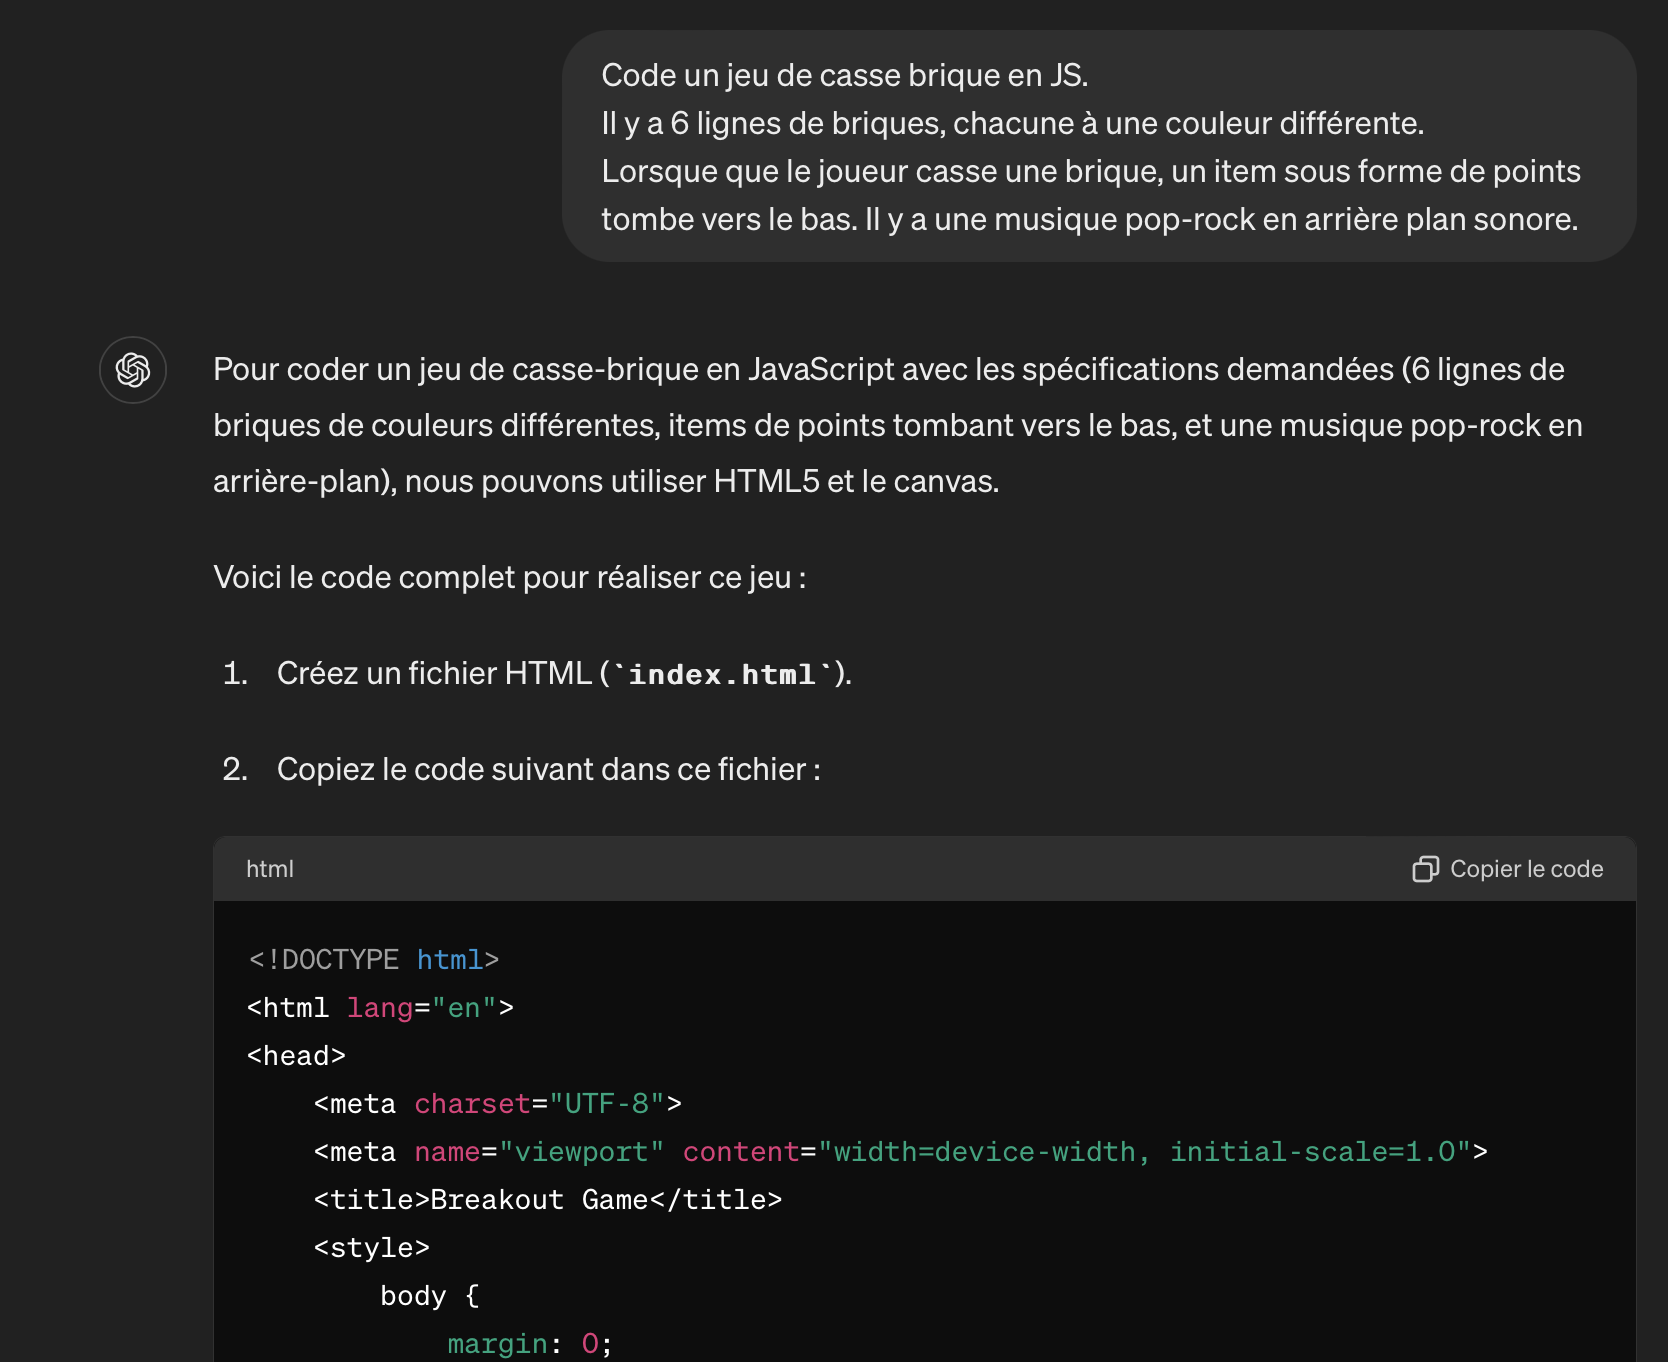The image size is (1668, 1362).
Task: Click the 'html' language label
Action: coord(270,869)
